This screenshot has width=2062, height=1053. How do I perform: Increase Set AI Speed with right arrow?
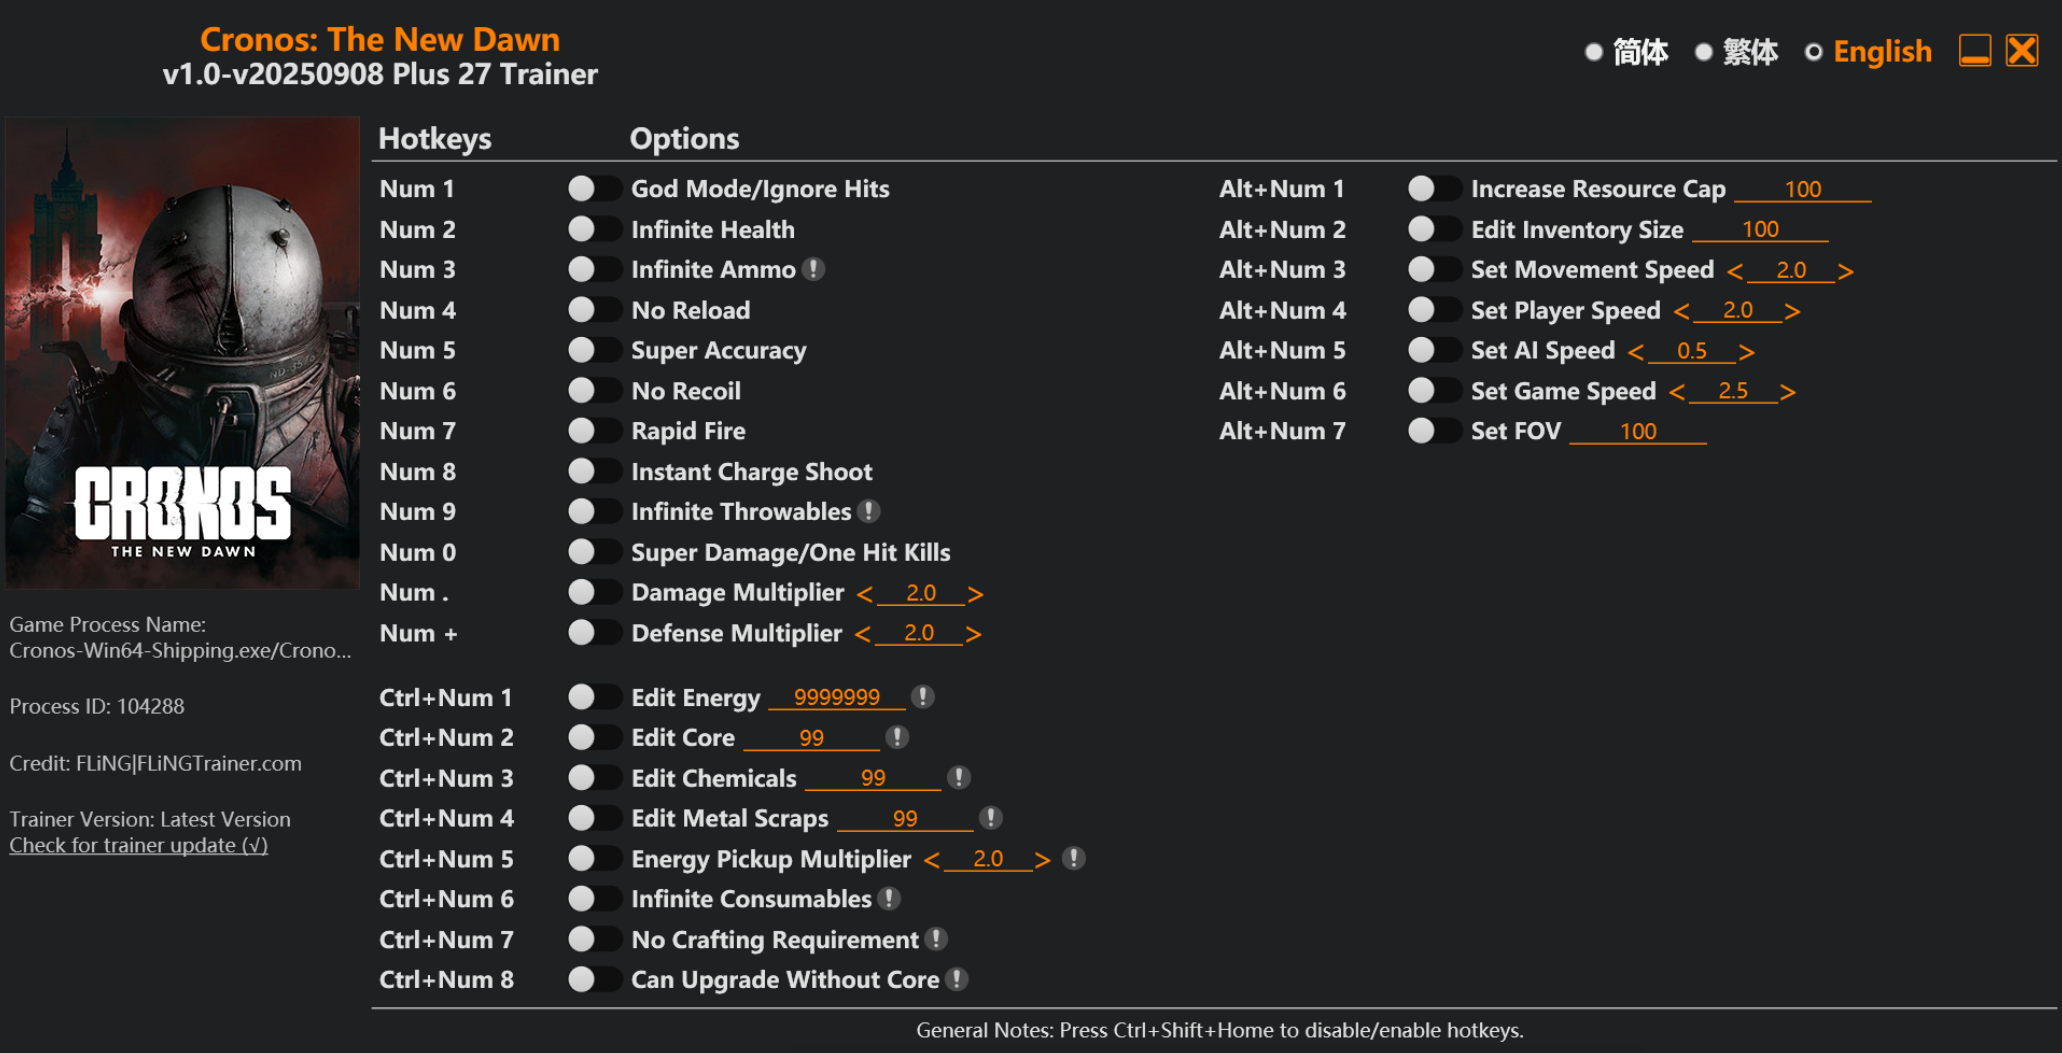[1747, 352]
